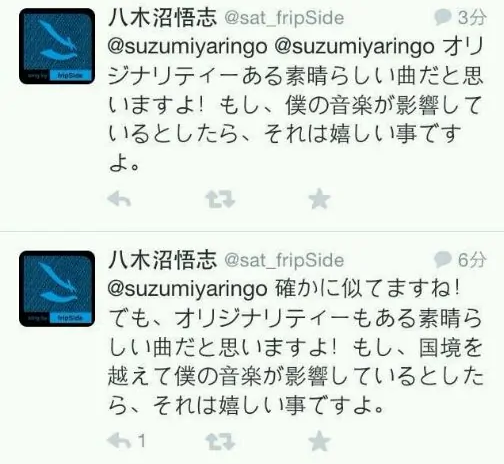Screen dimensions: 504x464
Task: Click @sat_fripSide handle in second tweet
Action: [284, 261]
